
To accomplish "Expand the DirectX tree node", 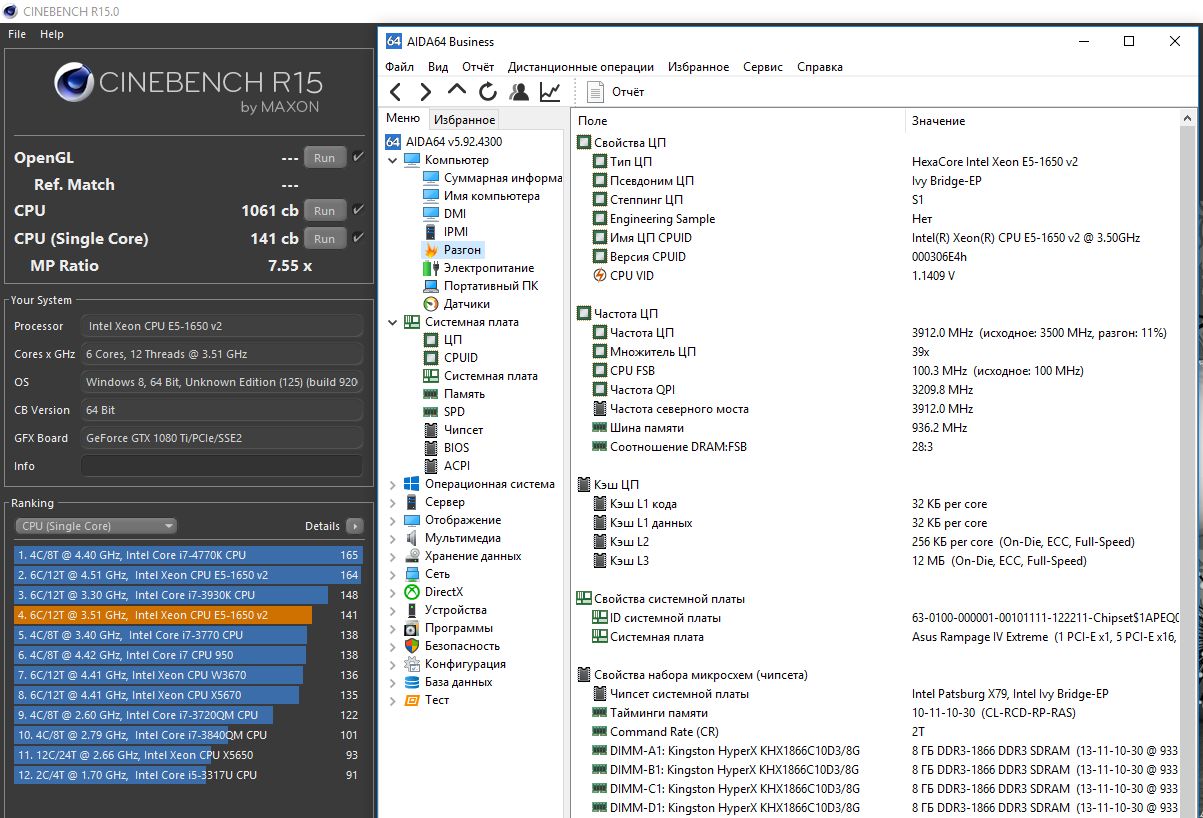I will tap(392, 592).
